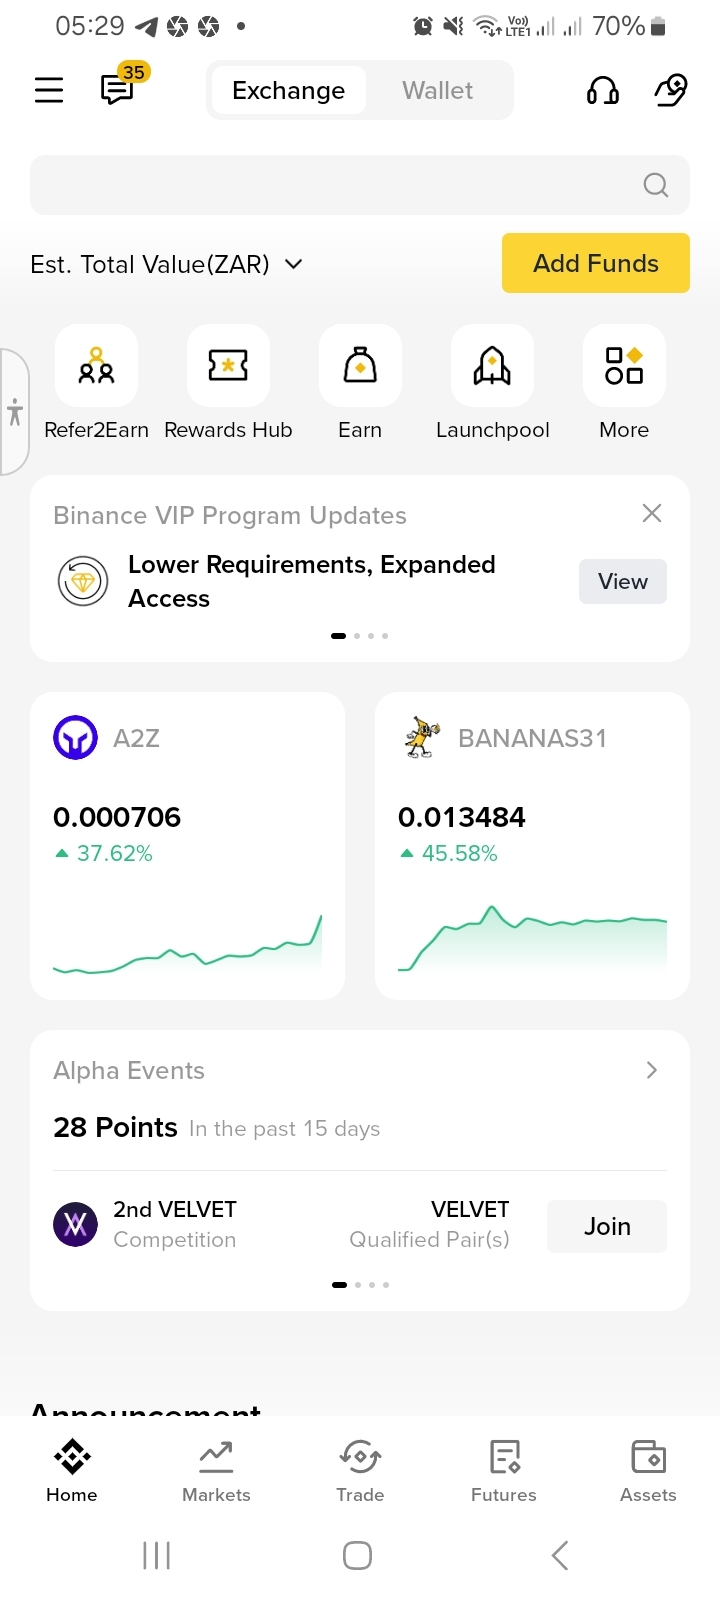Viewport: 720px width, 1600px height.
Task: Select the Exchange mode toggle
Action: pos(288,90)
